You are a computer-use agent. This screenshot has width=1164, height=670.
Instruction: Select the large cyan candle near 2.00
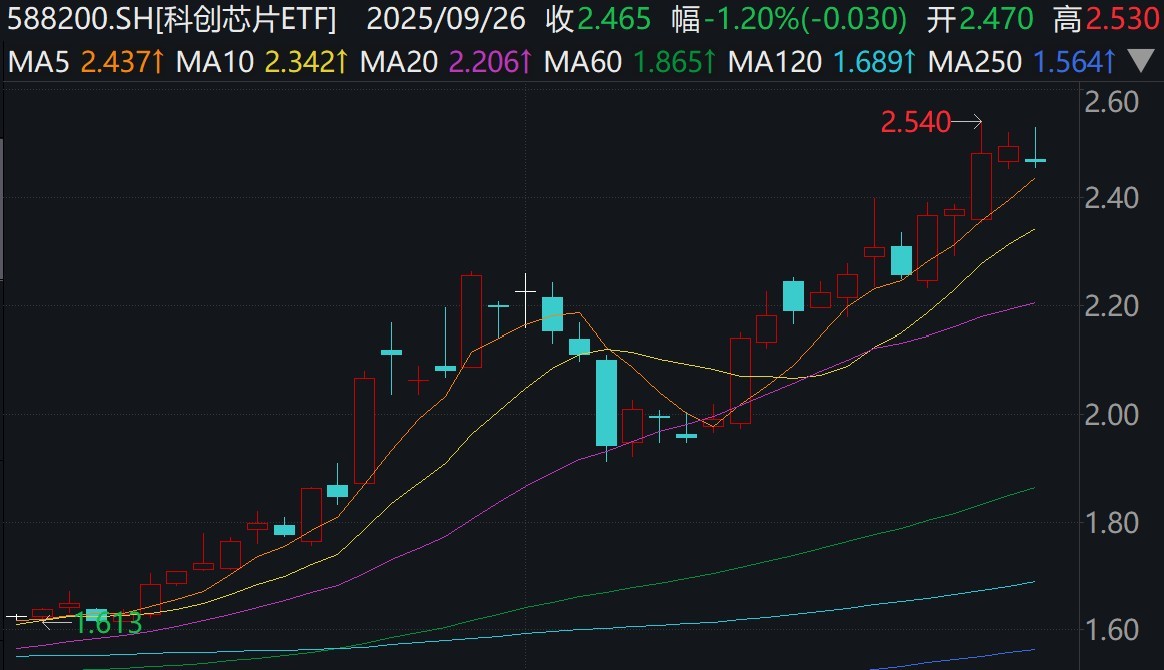pos(606,402)
